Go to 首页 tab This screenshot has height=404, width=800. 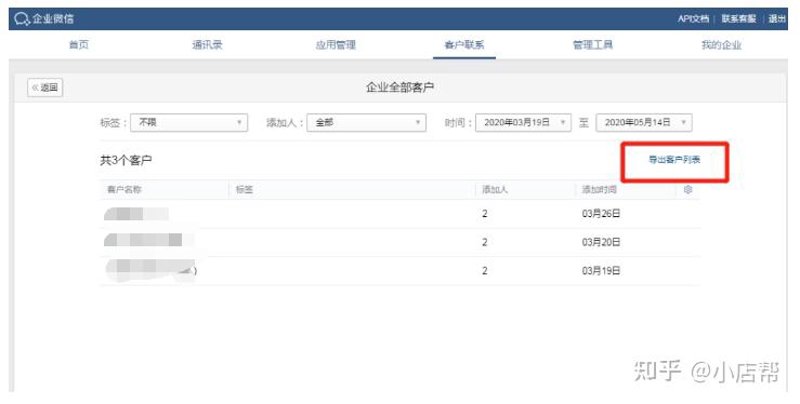pyautogui.click(x=79, y=45)
